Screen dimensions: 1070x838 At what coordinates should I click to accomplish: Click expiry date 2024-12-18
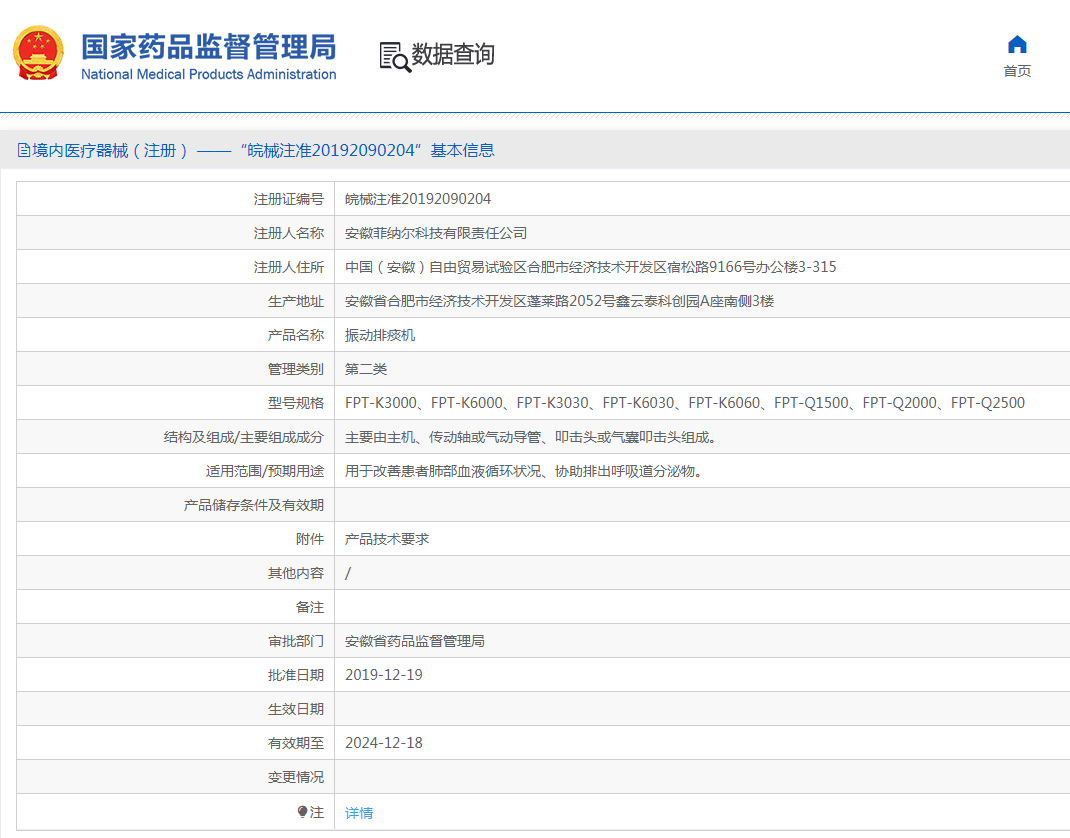384,743
